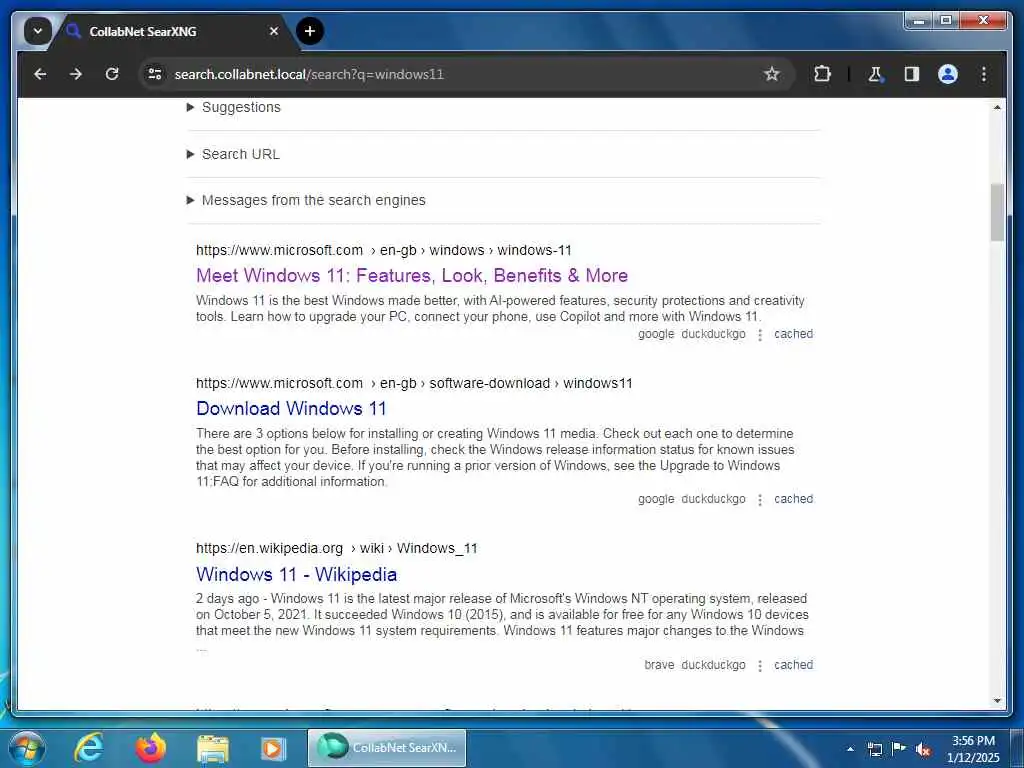
Task: Launch Firefox from the taskbar
Action: tap(150, 748)
